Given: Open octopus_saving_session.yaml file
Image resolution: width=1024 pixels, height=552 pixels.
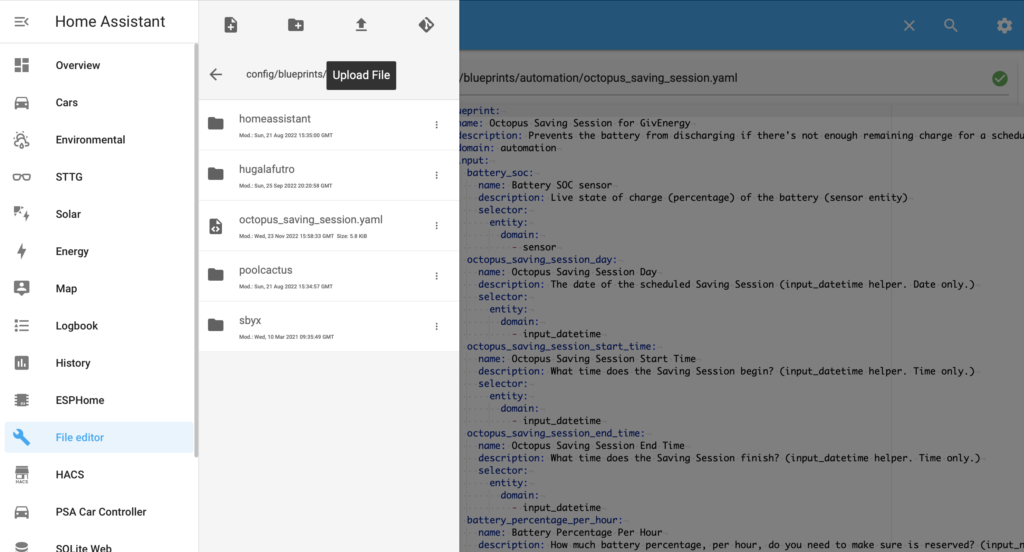Looking at the screenshot, I should pyautogui.click(x=328, y=225).
